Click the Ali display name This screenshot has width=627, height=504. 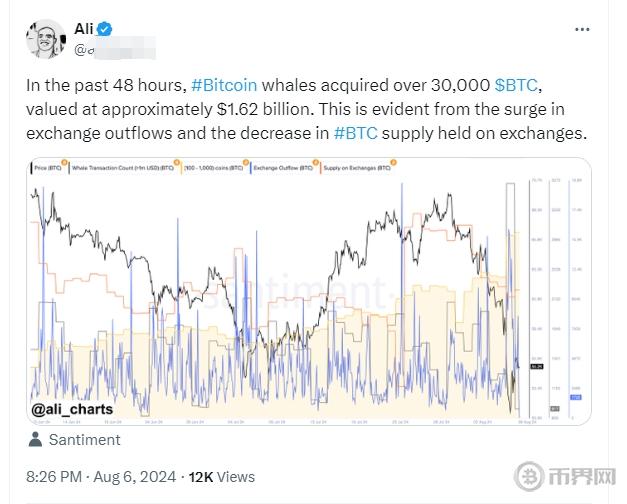point(83,29)
